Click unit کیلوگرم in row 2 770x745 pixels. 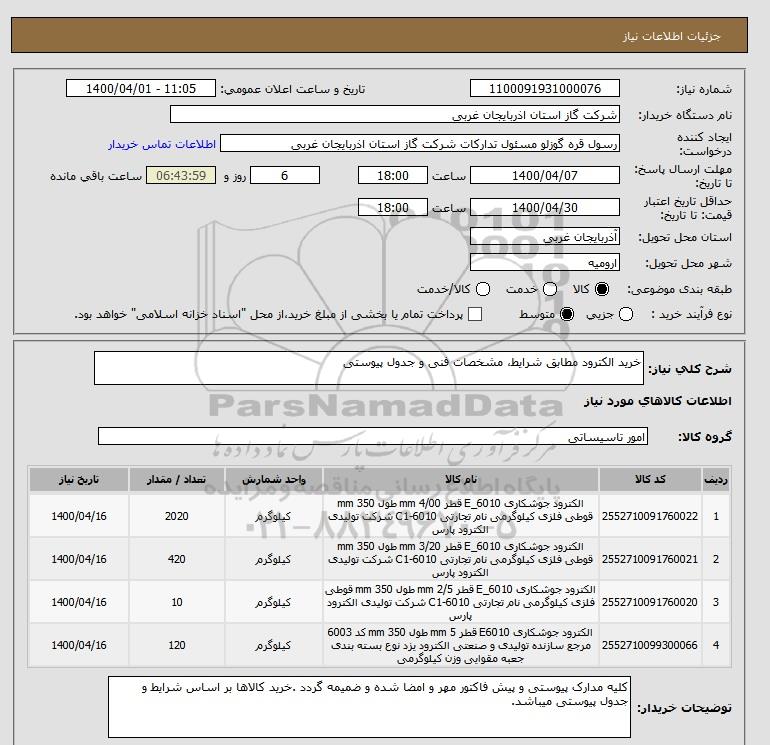[x=273, y=559]
